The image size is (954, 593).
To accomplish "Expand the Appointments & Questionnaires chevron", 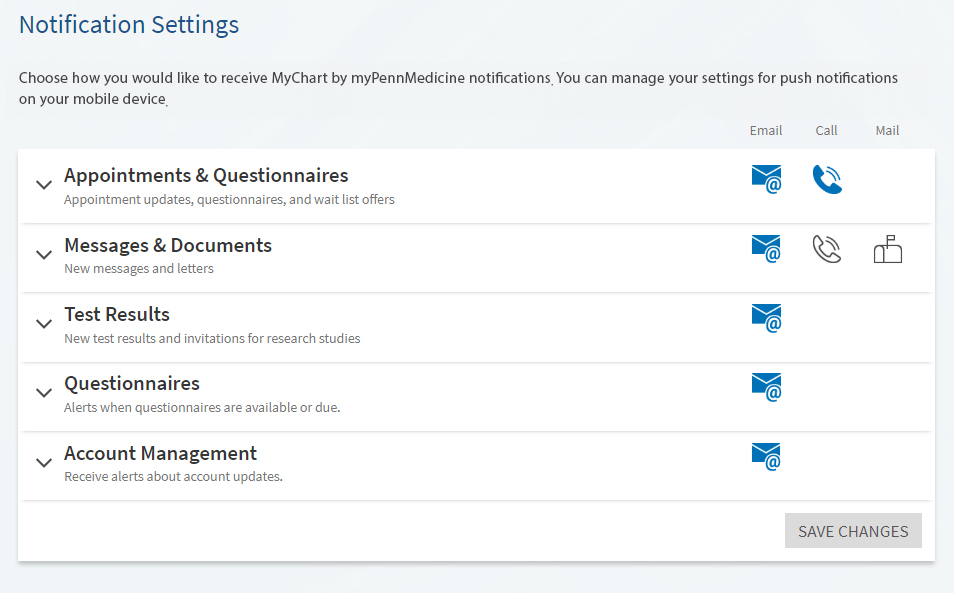I will click(x=44, y=185).
